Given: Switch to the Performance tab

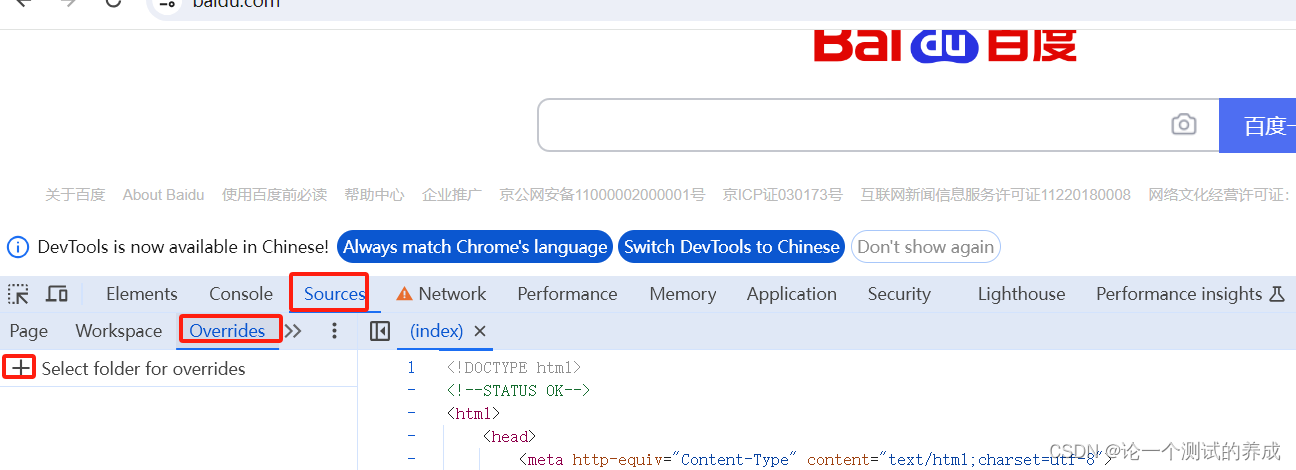Looking at the screenshot, I should tap(567, 294).
